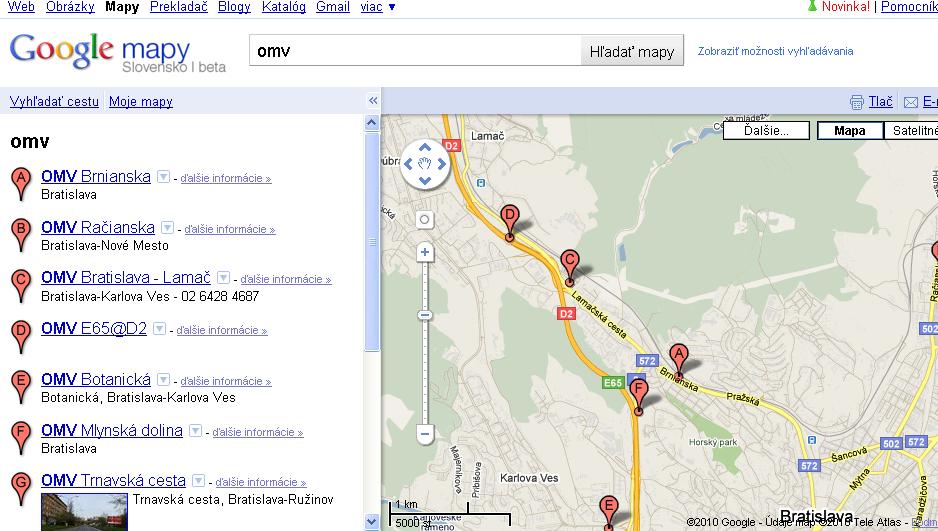Viewport: 938px width, 531px height.
Task: Expand the 'viac' menu arrow
Action: pyautogui.click(x=392, y=8)
